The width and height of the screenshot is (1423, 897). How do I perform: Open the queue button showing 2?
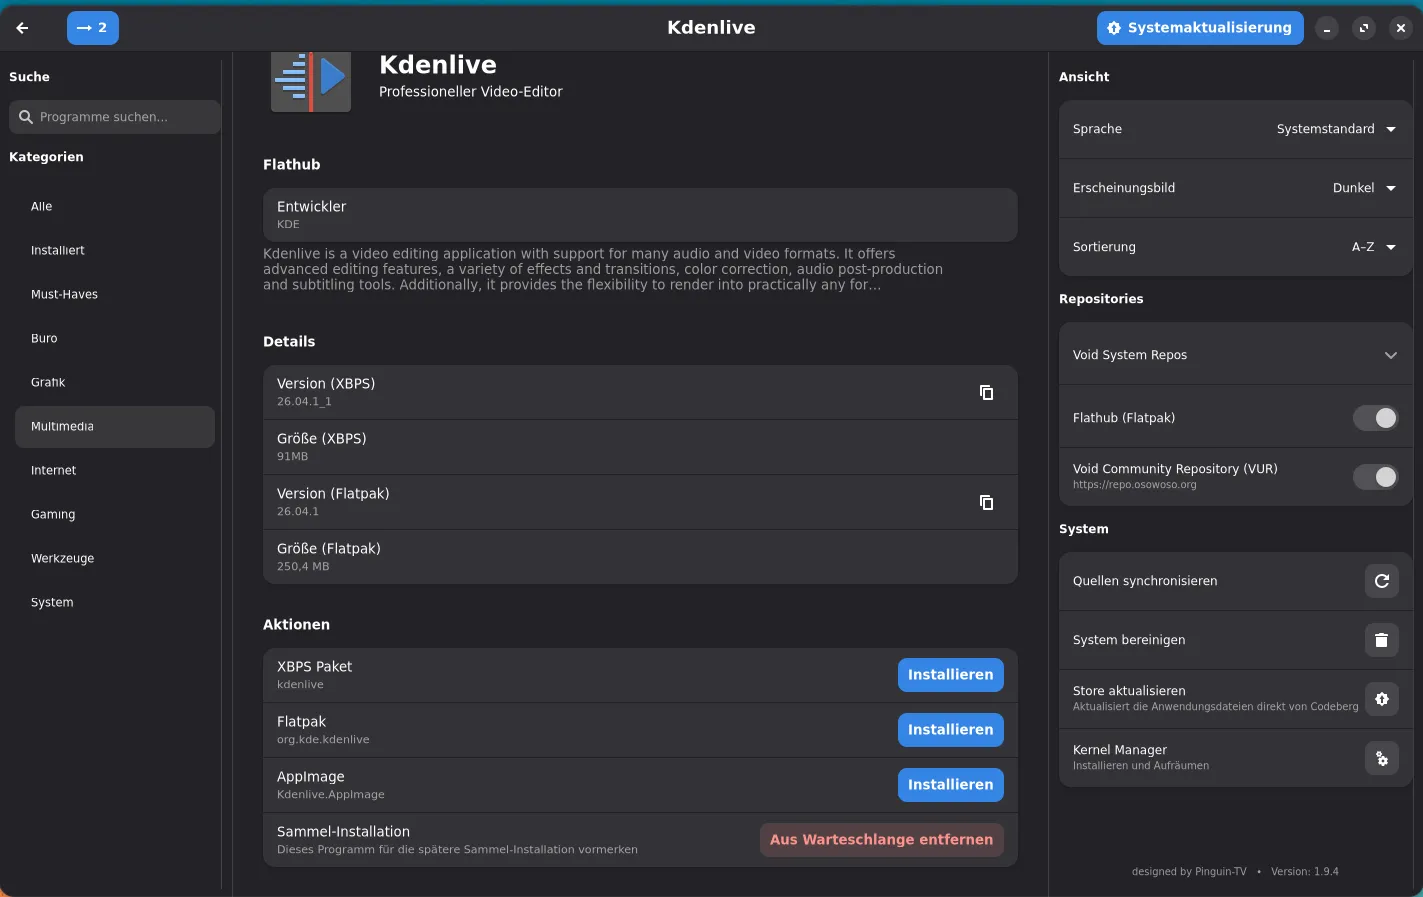pyautogui.click(x=93, y=28)
